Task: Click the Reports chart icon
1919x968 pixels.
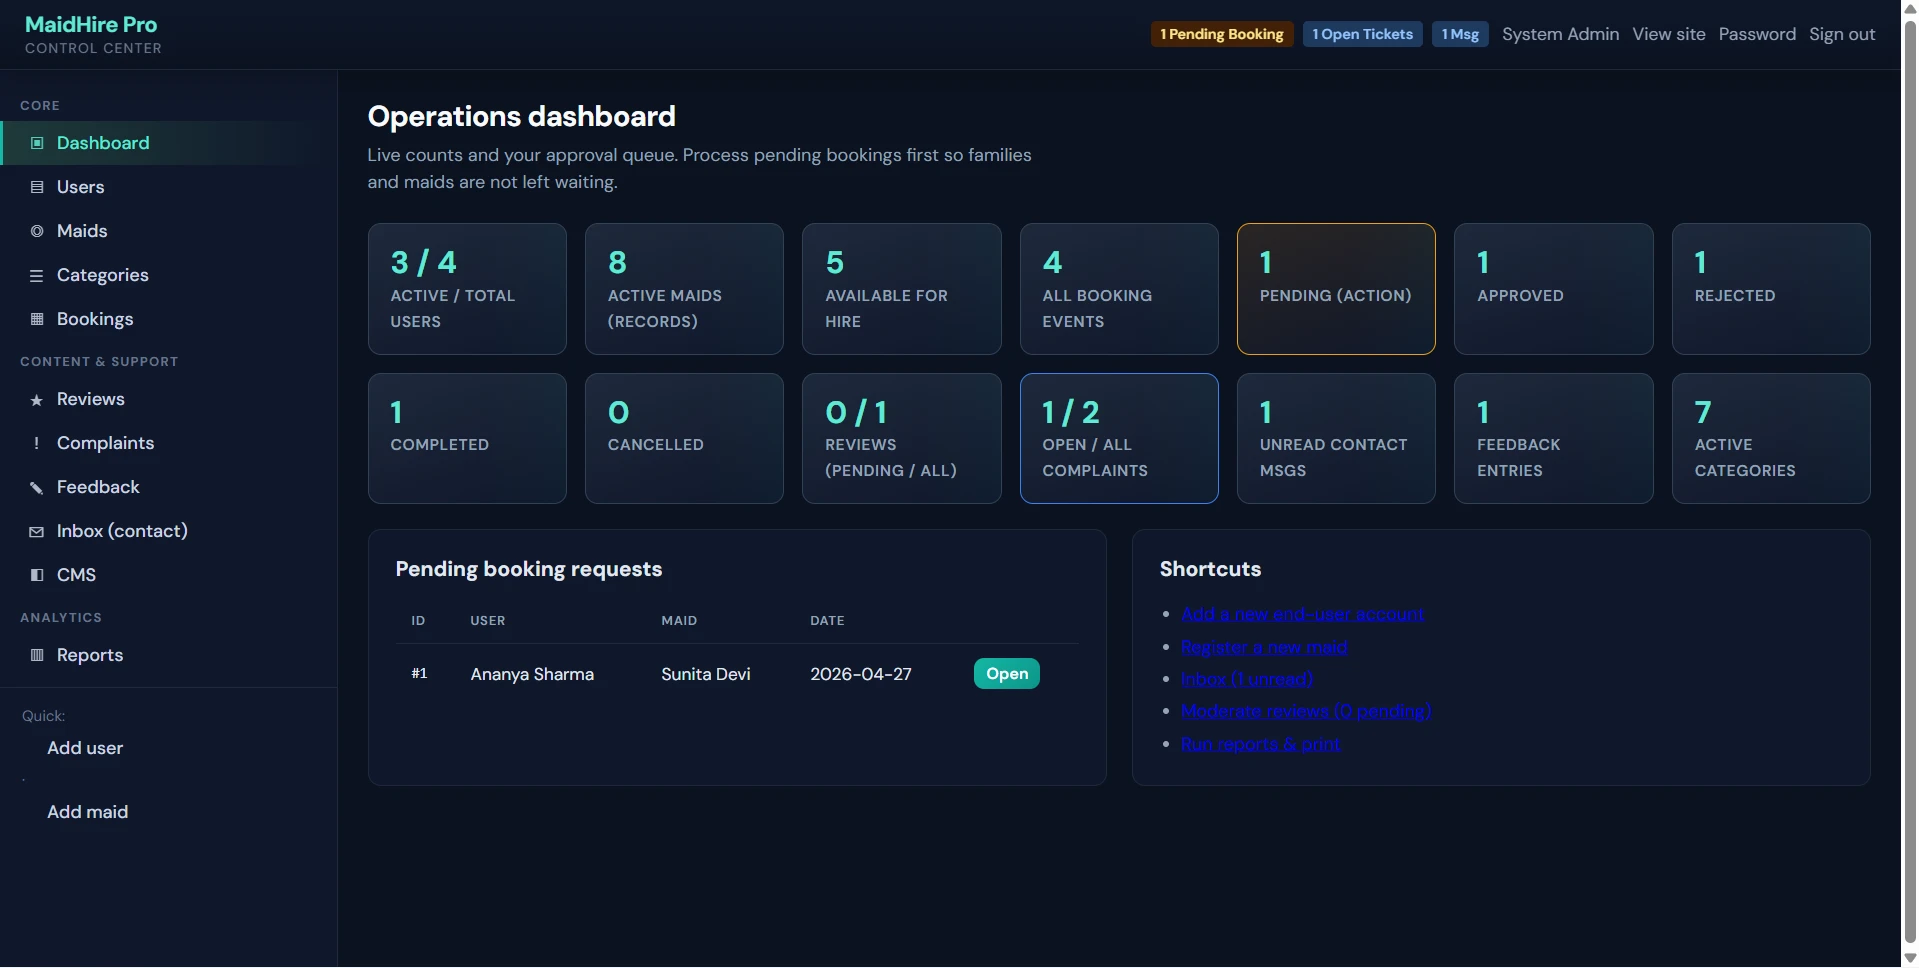Action: click(37, 655)
